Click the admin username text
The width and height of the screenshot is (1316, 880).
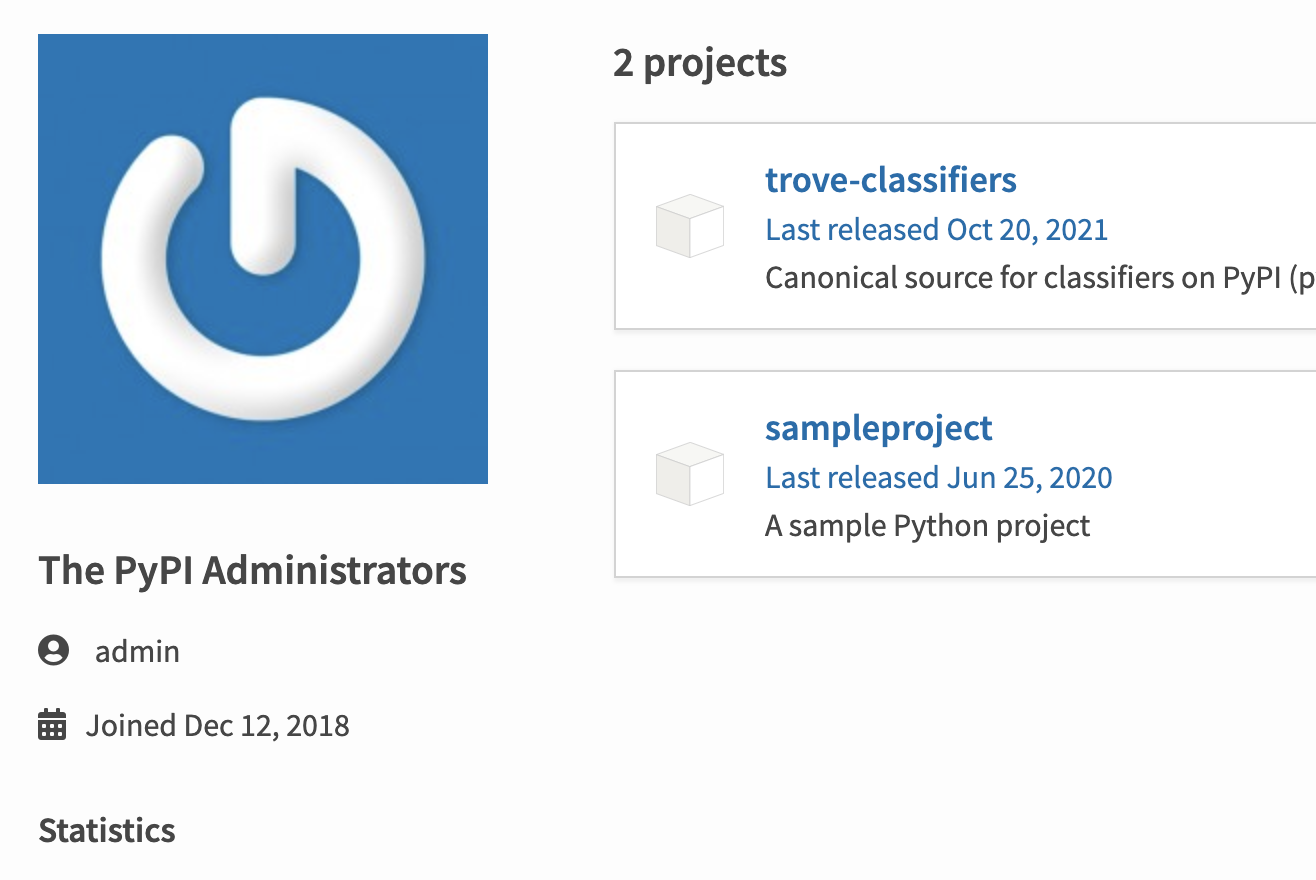pyautogui.click(x=137, y=651)
